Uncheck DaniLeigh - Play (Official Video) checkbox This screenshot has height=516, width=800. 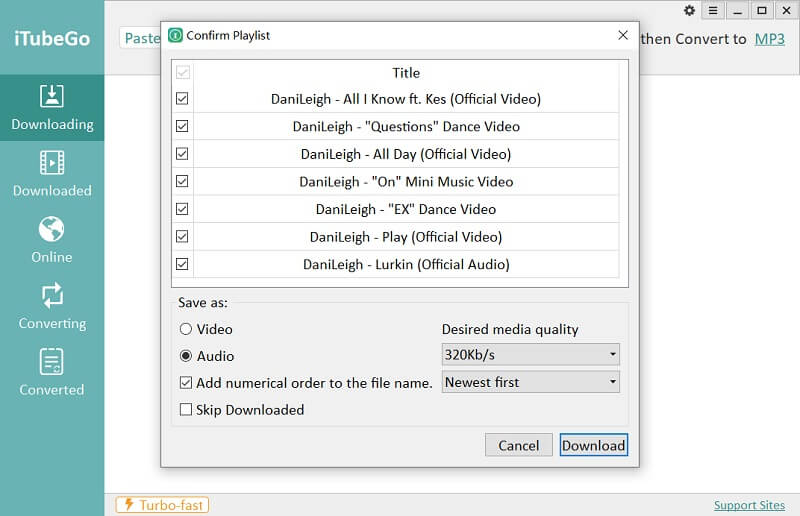(182, 236)
